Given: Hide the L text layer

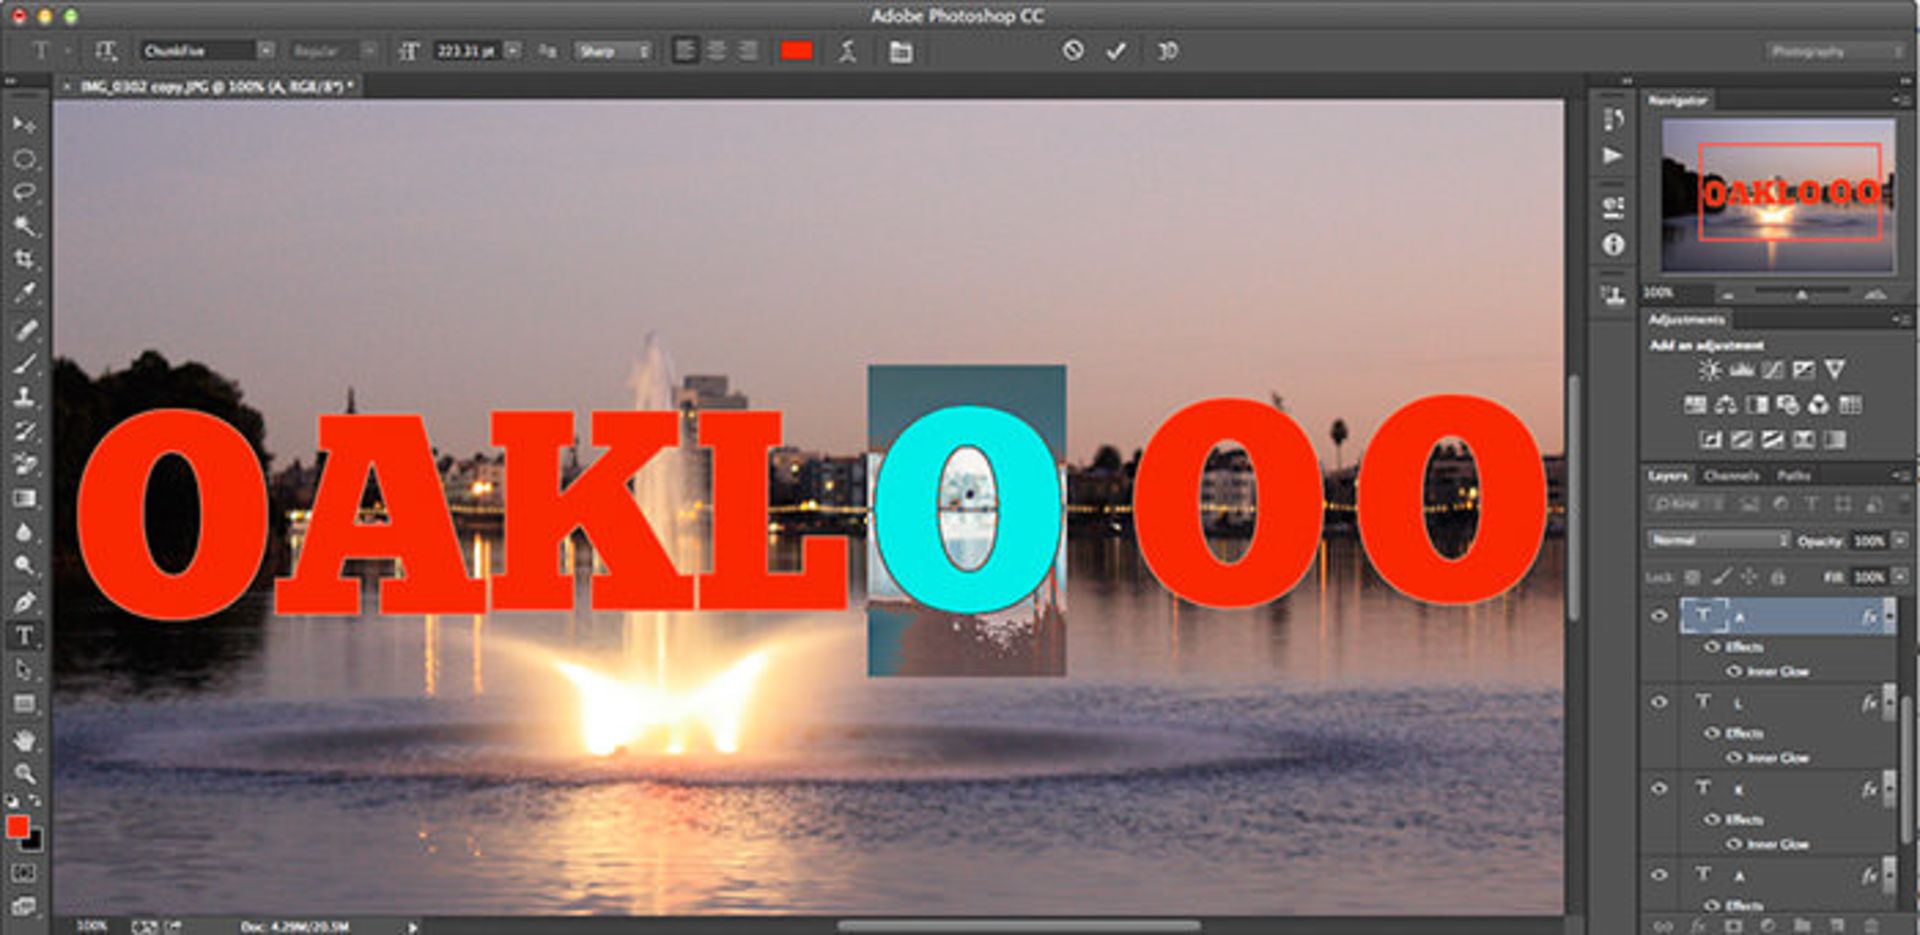Looking at the screenshot, I should pyautogui.click(x=1659, y=702).
